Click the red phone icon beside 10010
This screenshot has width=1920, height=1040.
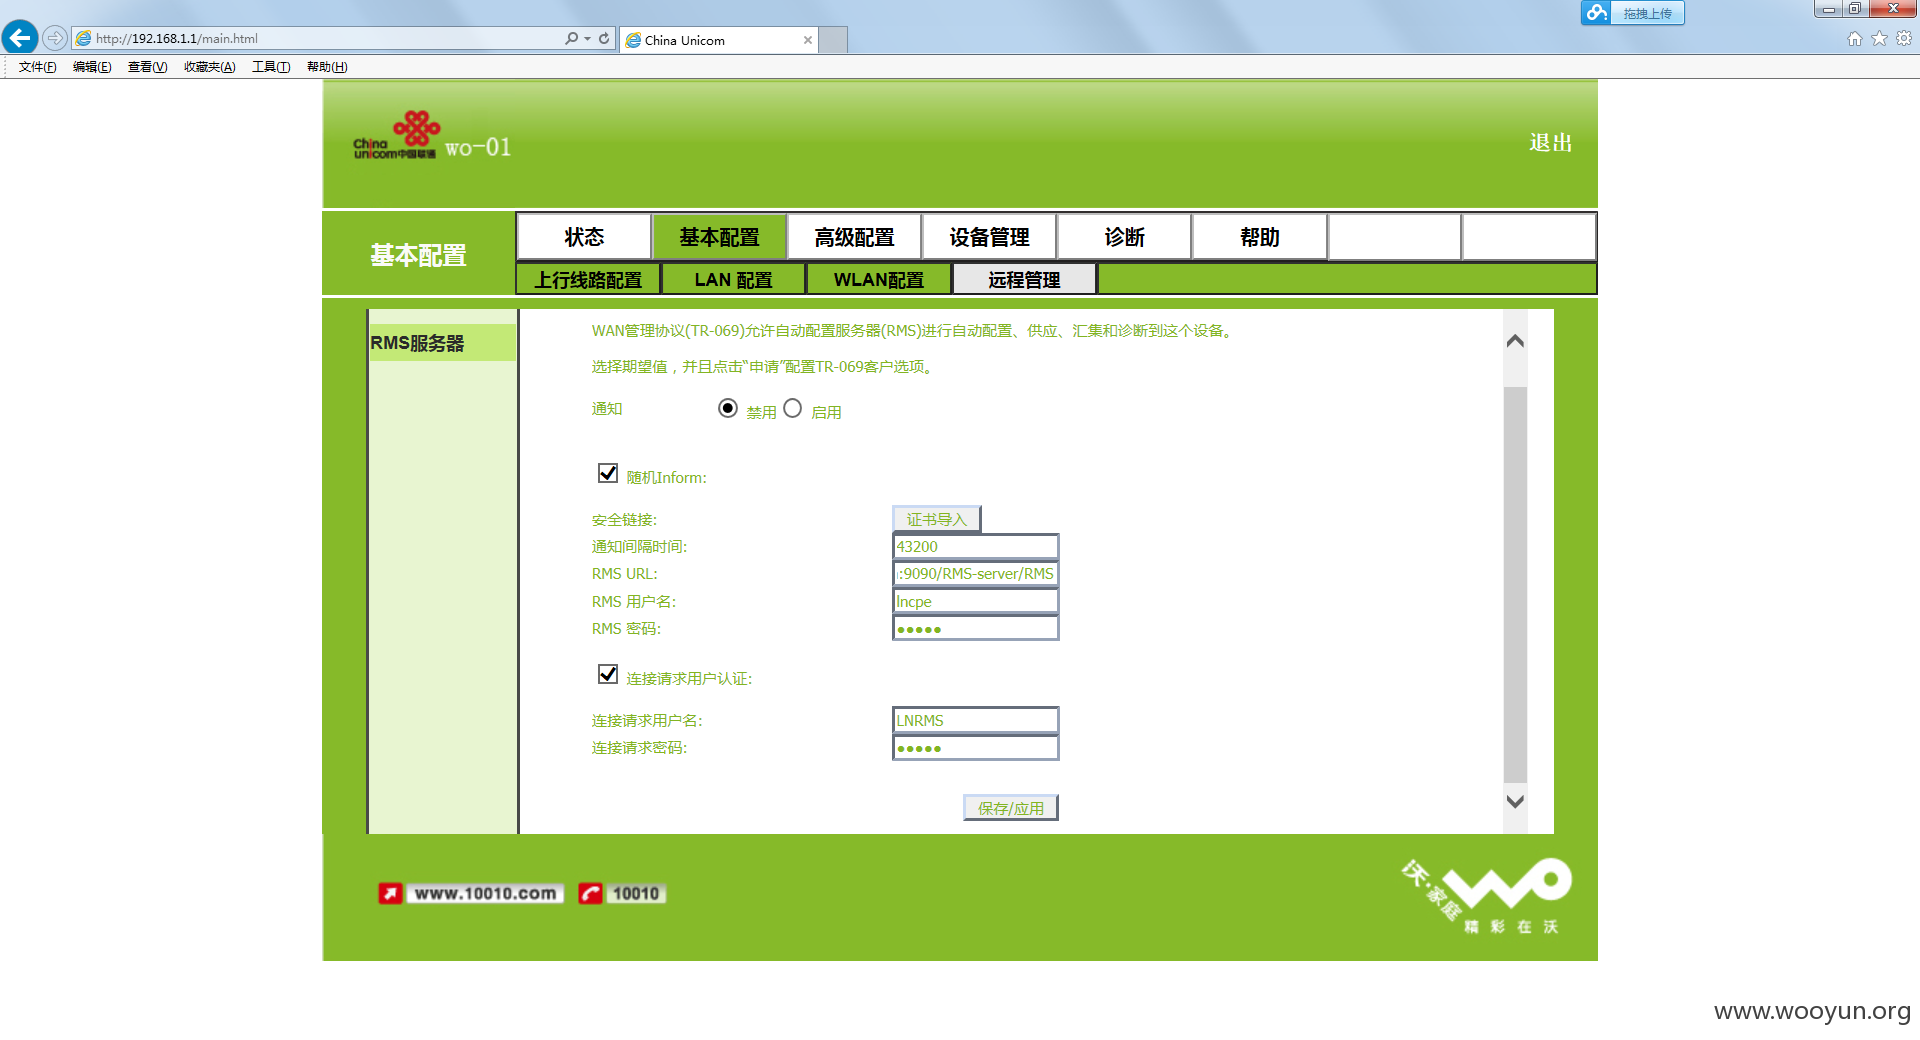(x=590, y=893)
